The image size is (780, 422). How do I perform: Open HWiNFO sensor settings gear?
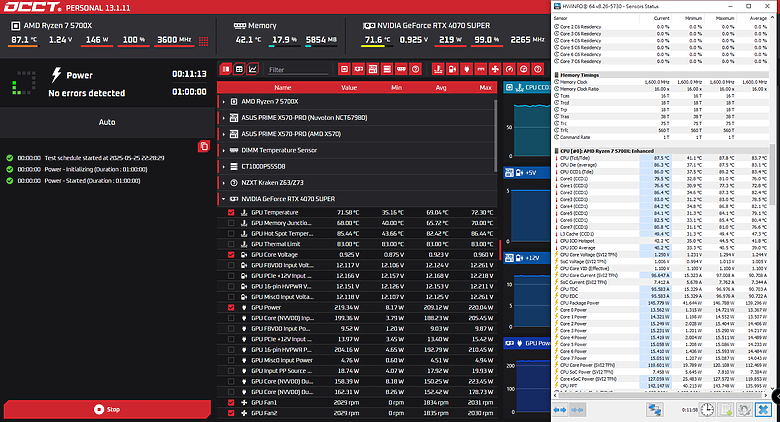(744, 410)
